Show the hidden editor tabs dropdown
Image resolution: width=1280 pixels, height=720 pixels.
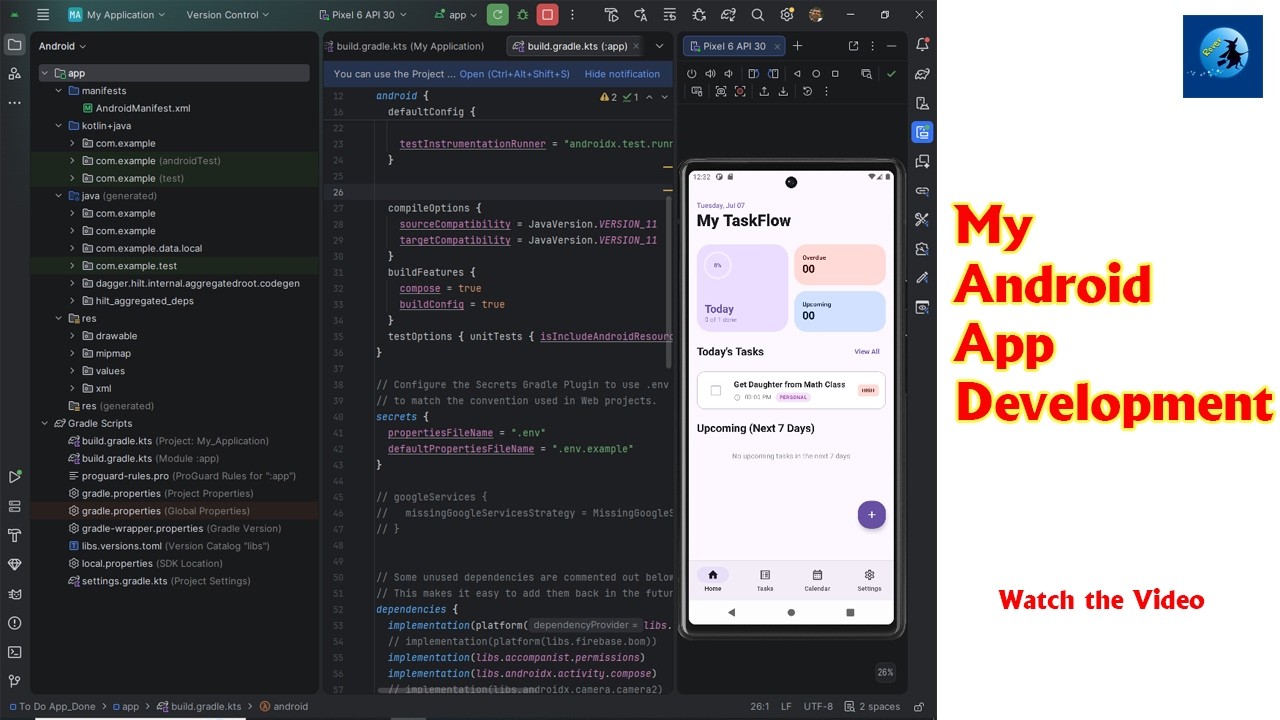659,46
